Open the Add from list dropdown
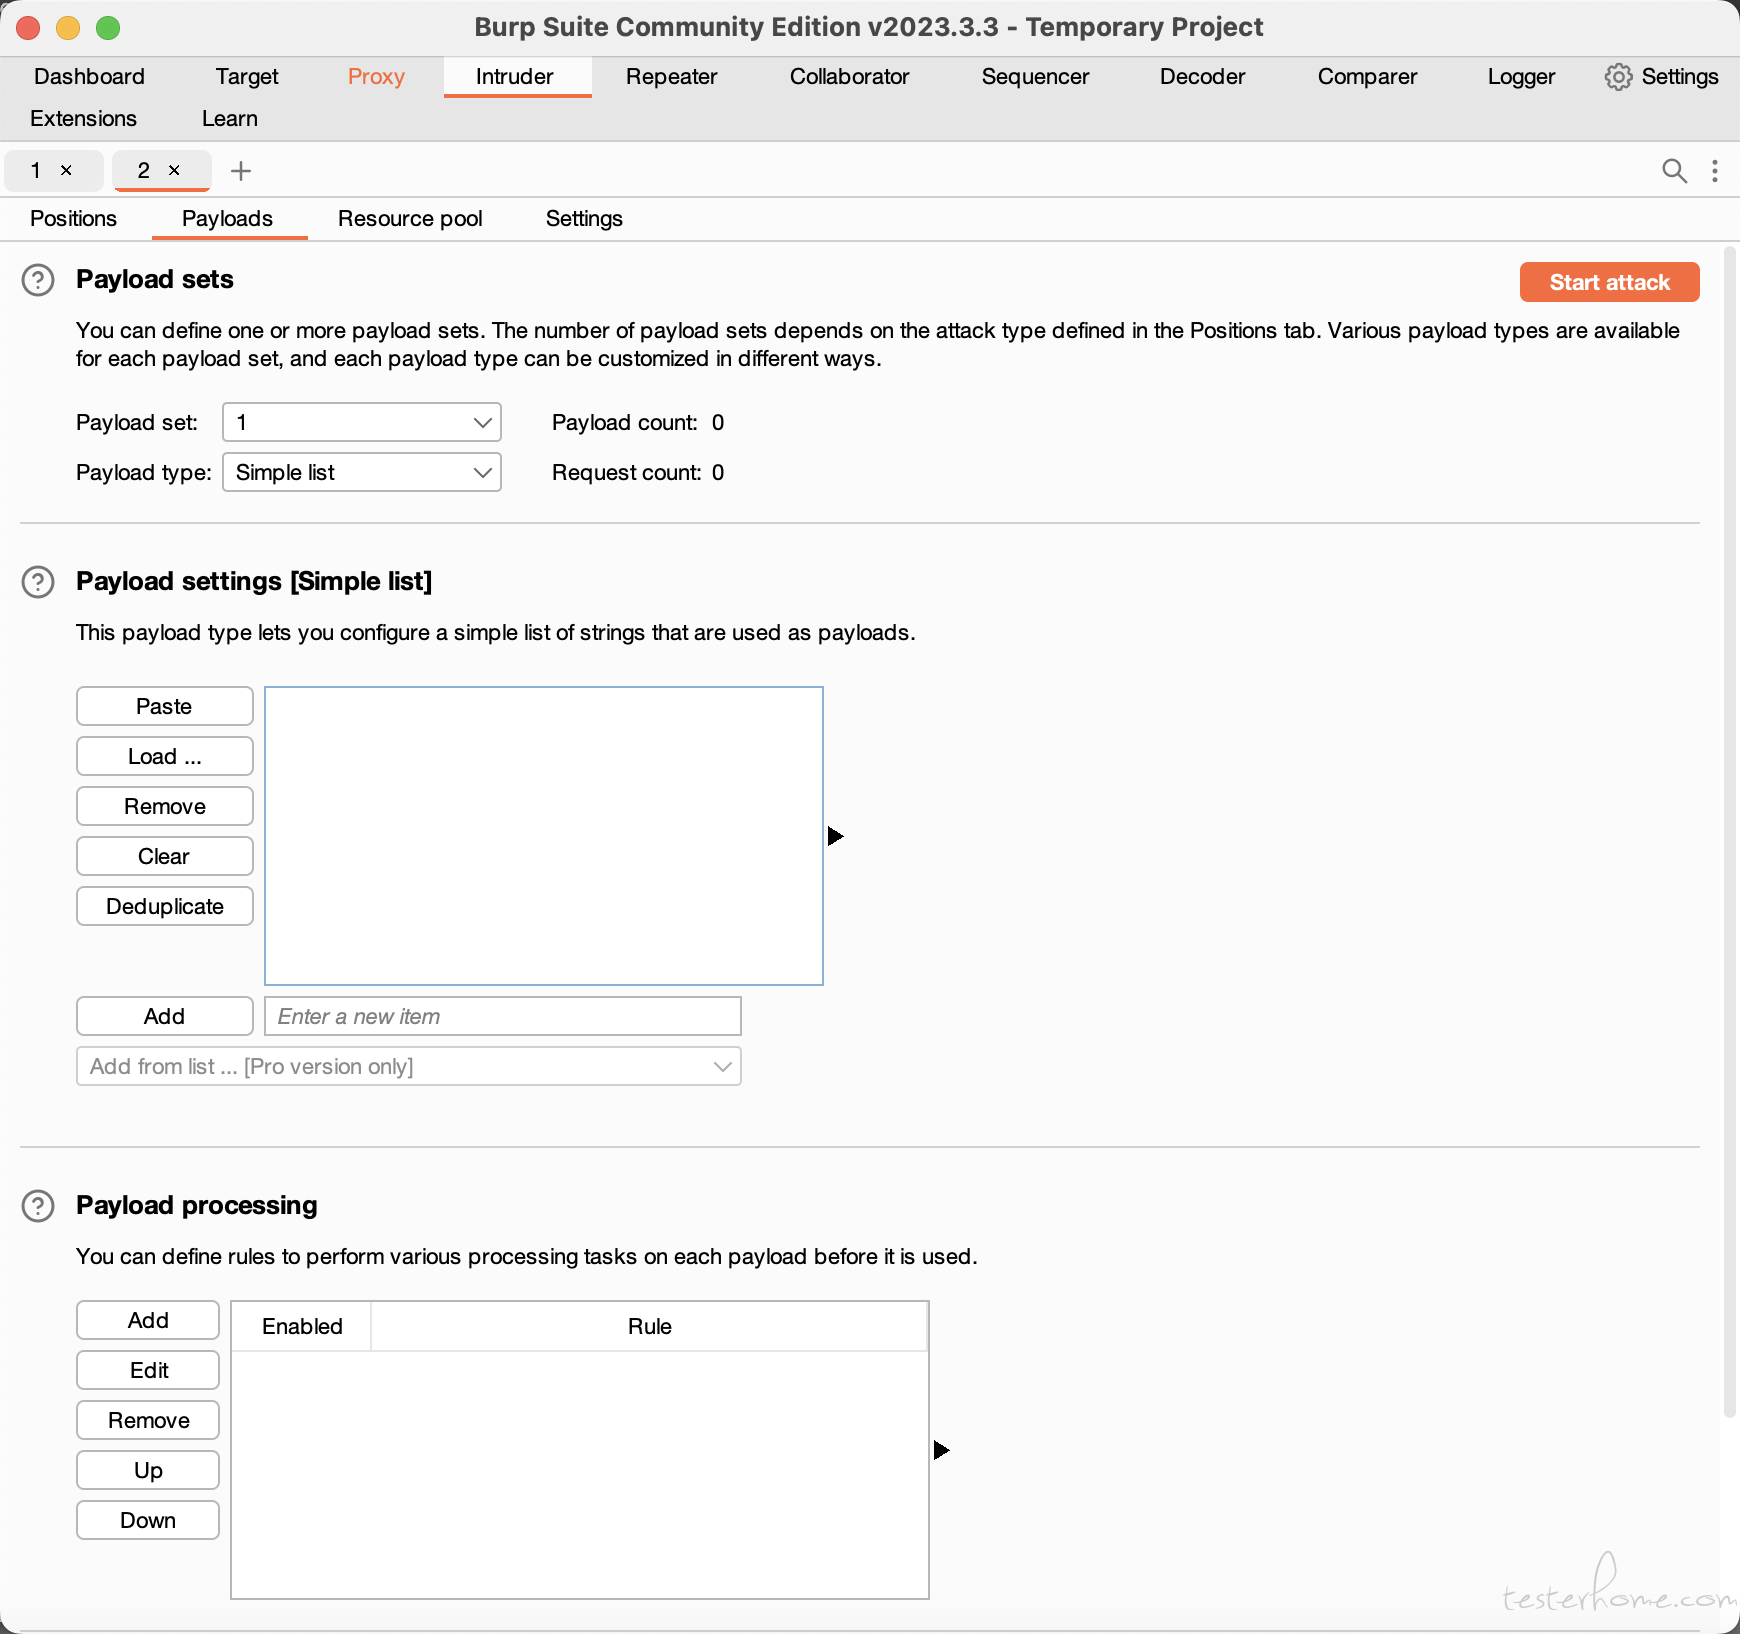This screenshot has width=1740, height=1634. 409,1066
